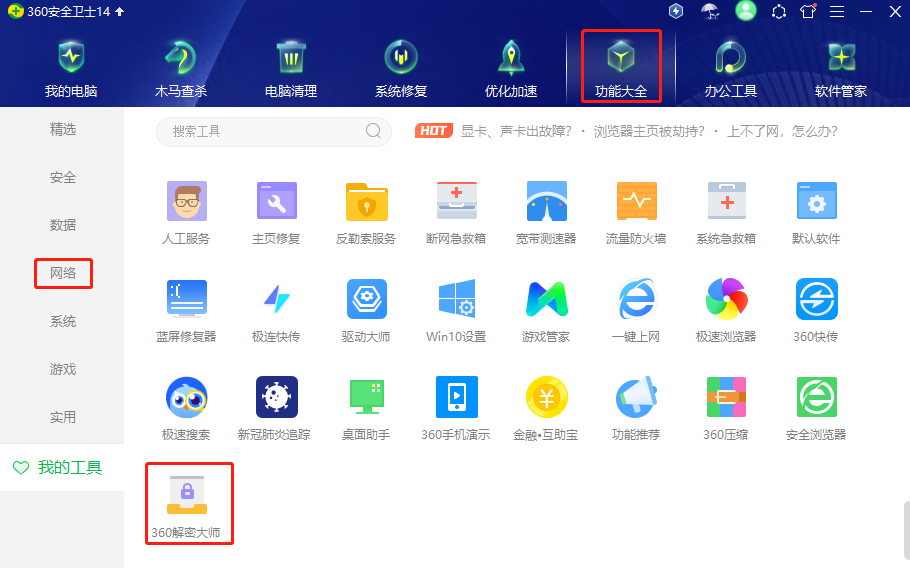The image size is (910, 568).
Task: Open skin changer shirt icon
Action: tap(808, 11)
